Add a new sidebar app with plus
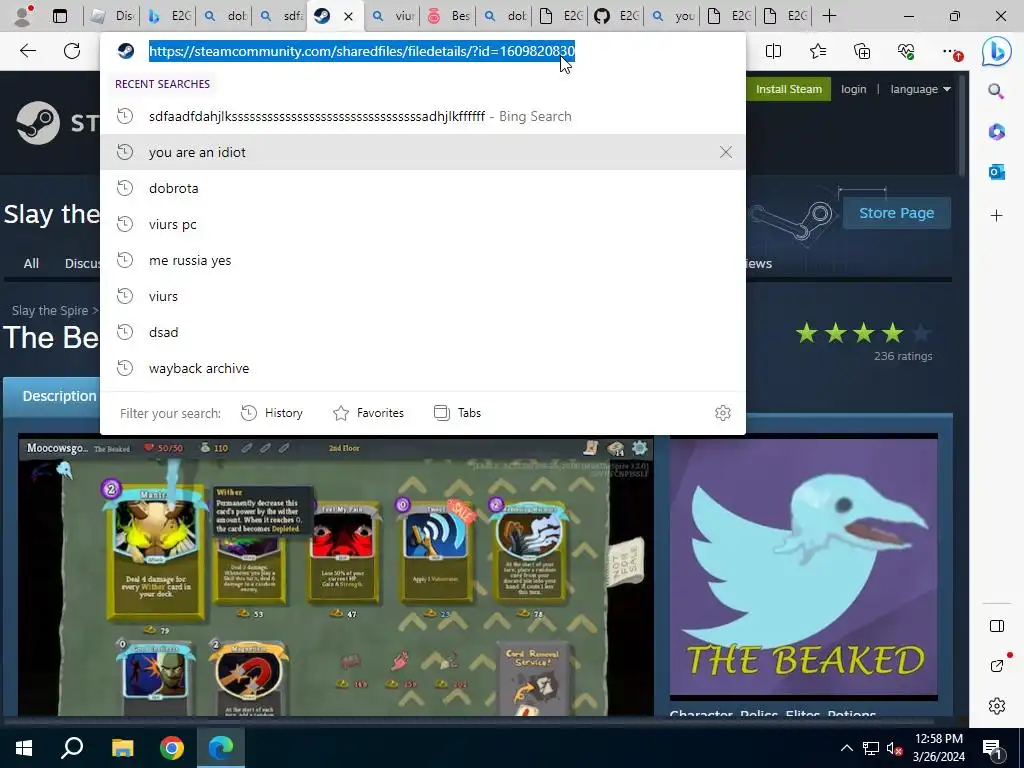This screenshot has height=768, width=1024. tap(996, 216)
